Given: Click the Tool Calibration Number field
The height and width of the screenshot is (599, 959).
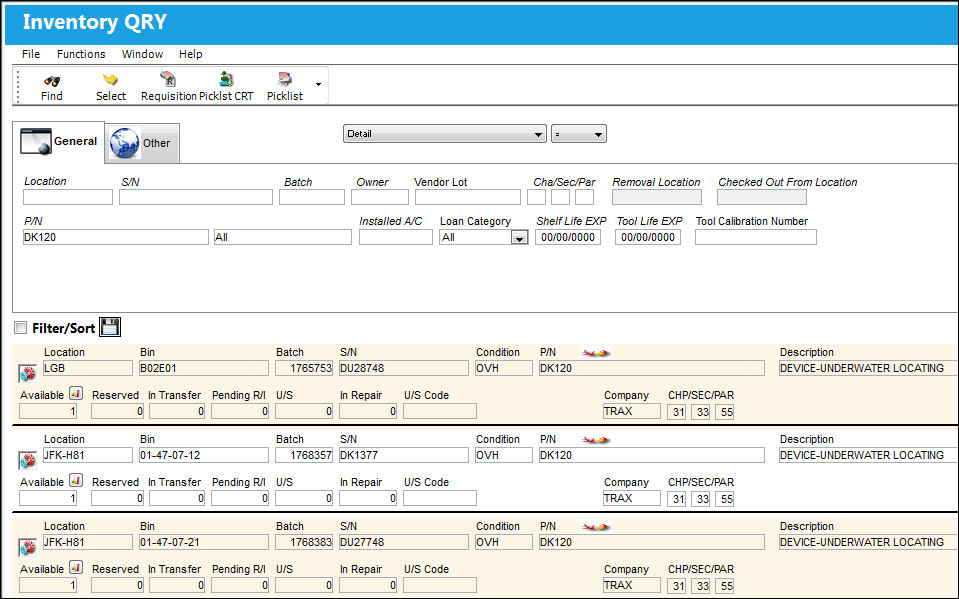Looking at the screenshot, I should (756, 237).
